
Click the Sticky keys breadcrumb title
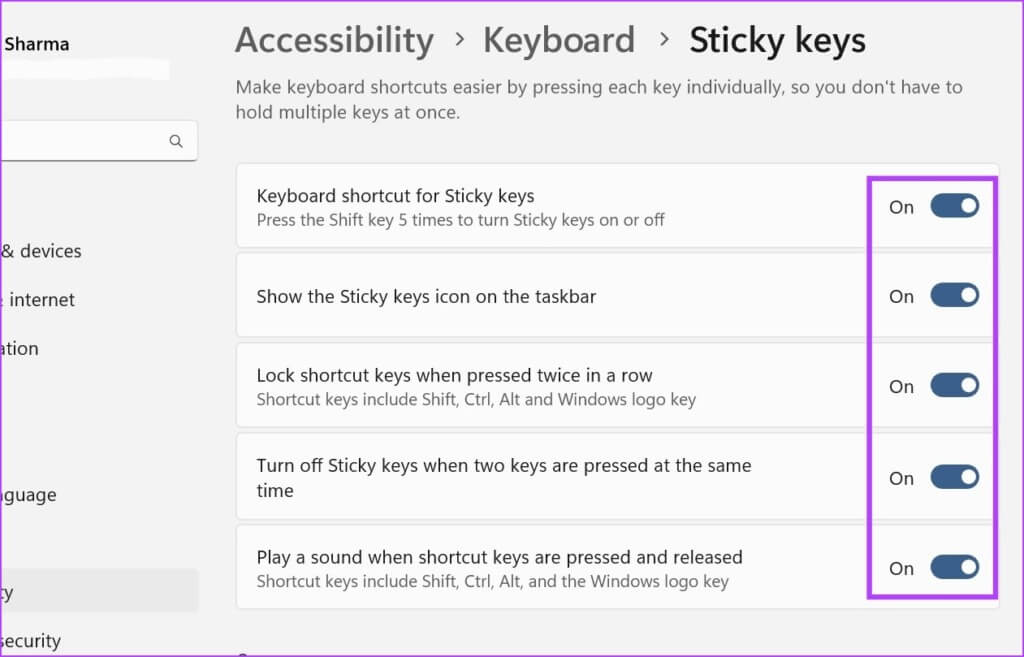tap(777, 41)
